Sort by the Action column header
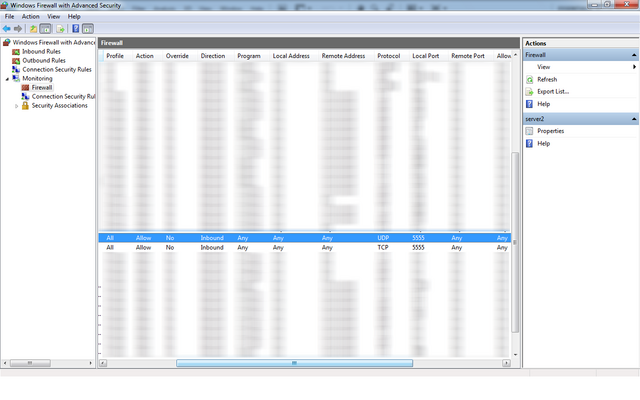Screen dimensions: 640x400 coord(144,56)
